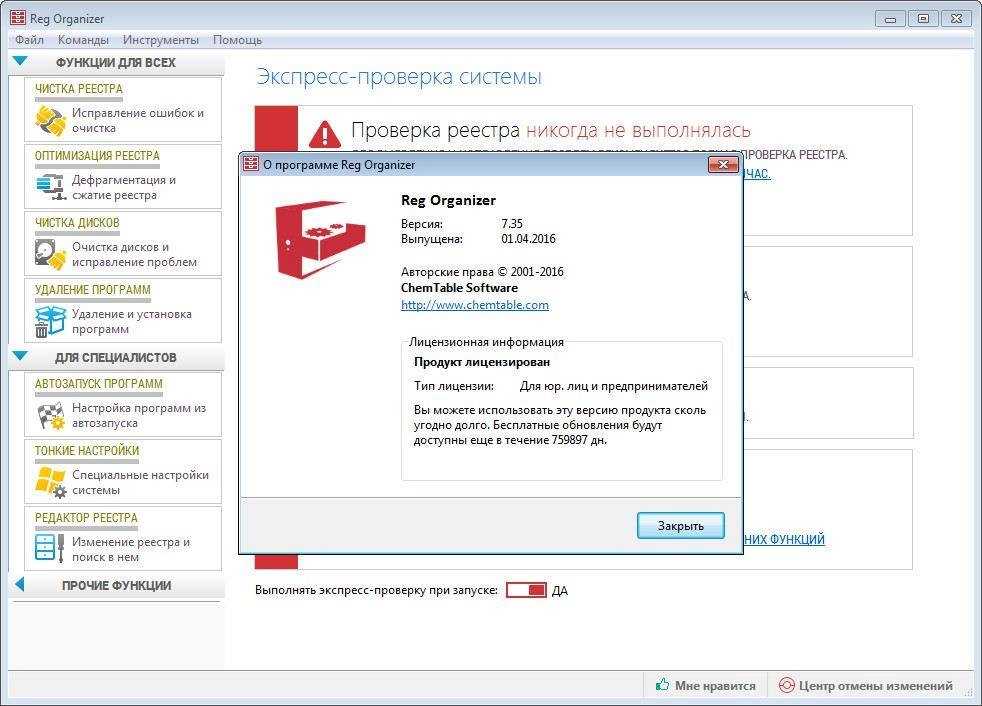This screenshot has width=982, height=706.
Task: Click 'Специальные настройки системы' text
Action: tap(140, 482)
